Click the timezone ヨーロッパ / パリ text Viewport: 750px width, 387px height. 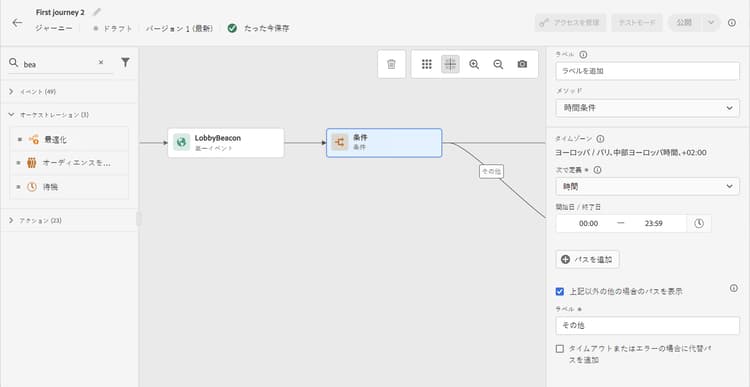click(x=631, y=153)
